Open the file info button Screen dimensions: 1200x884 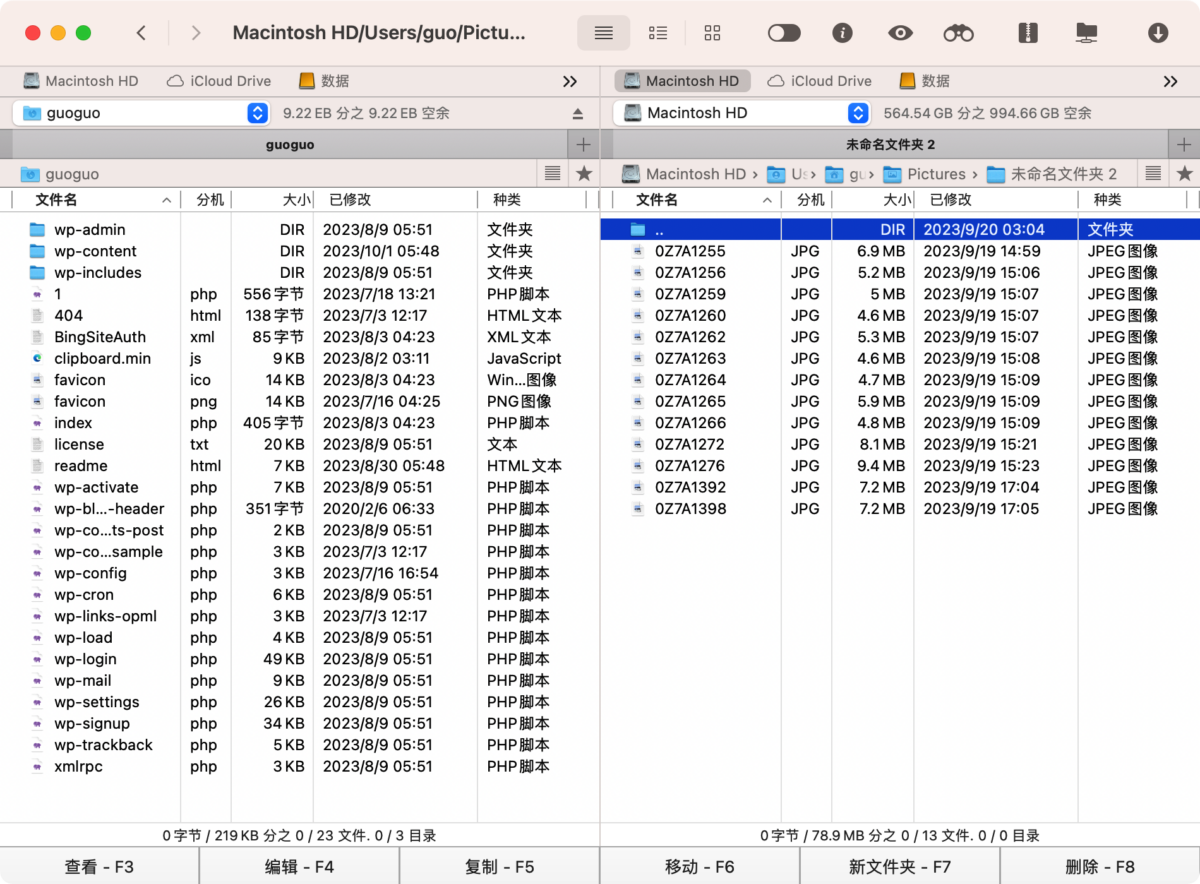(x=842, y=33)
